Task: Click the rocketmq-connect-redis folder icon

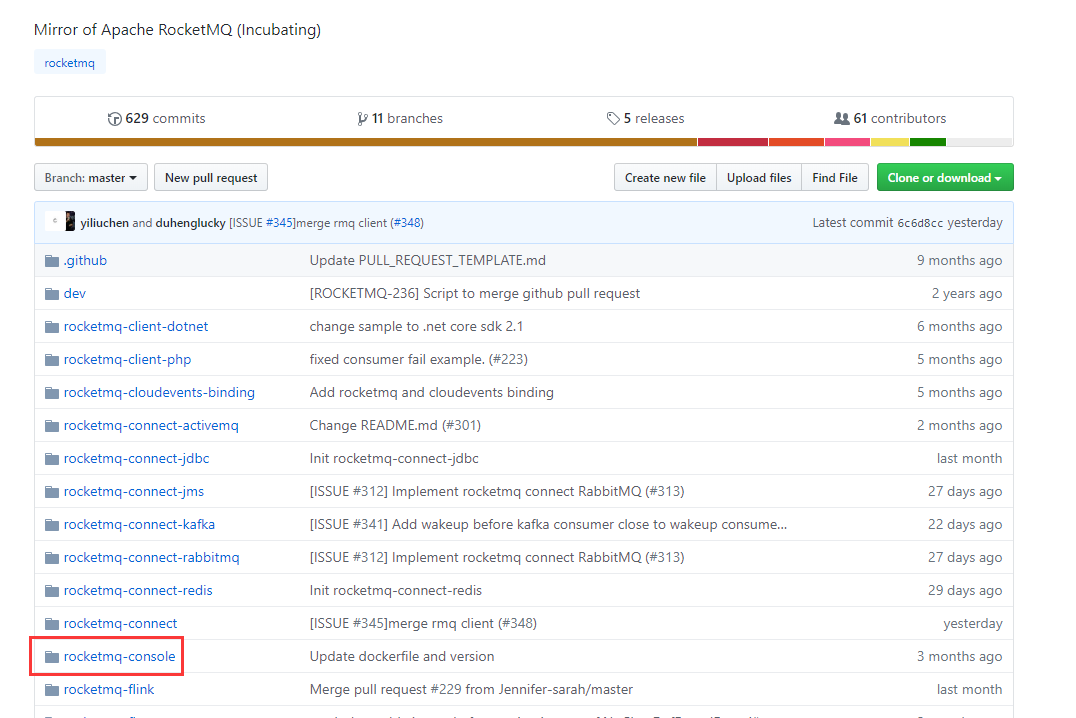Action: [52, 590]
